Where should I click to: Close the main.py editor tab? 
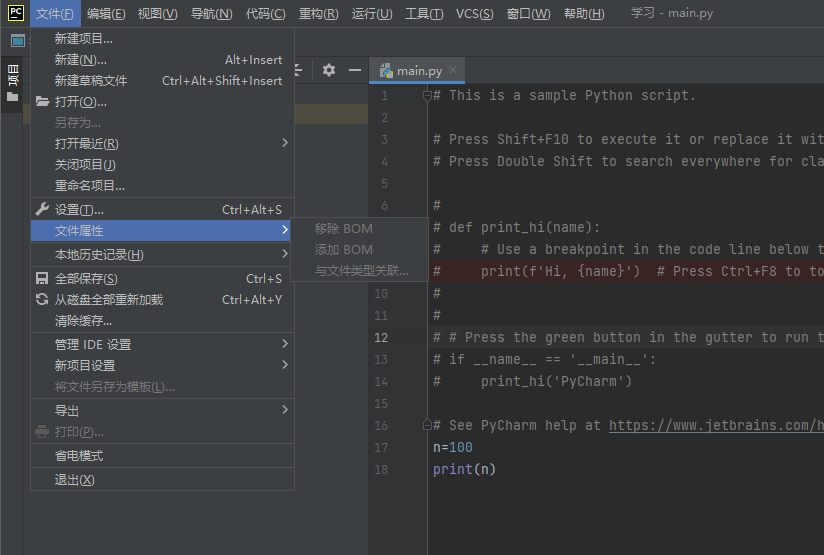pyautogui.click(x=453, y=71)
